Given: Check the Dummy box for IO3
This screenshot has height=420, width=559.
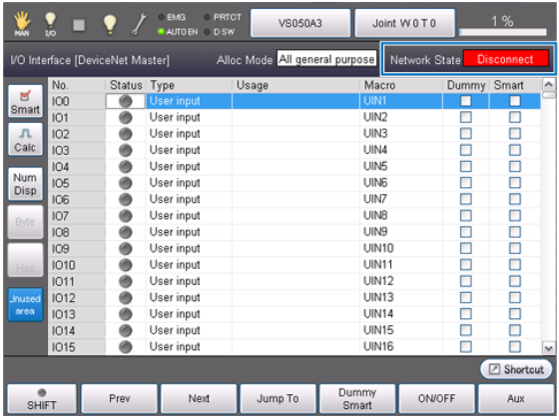Looking at the screenshot, I should (x=466, y=150).
